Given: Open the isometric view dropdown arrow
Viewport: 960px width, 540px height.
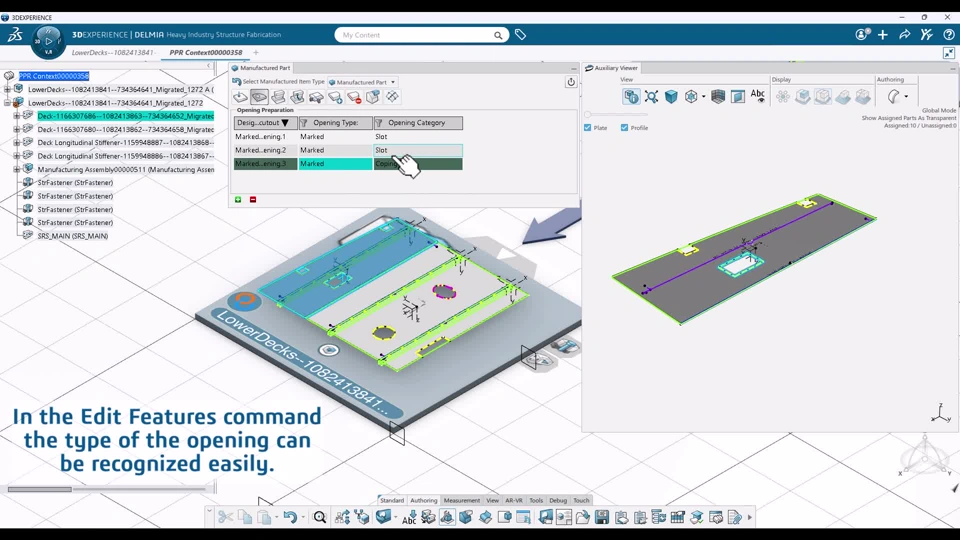Looking at the screenshot, I should (703, 97).
